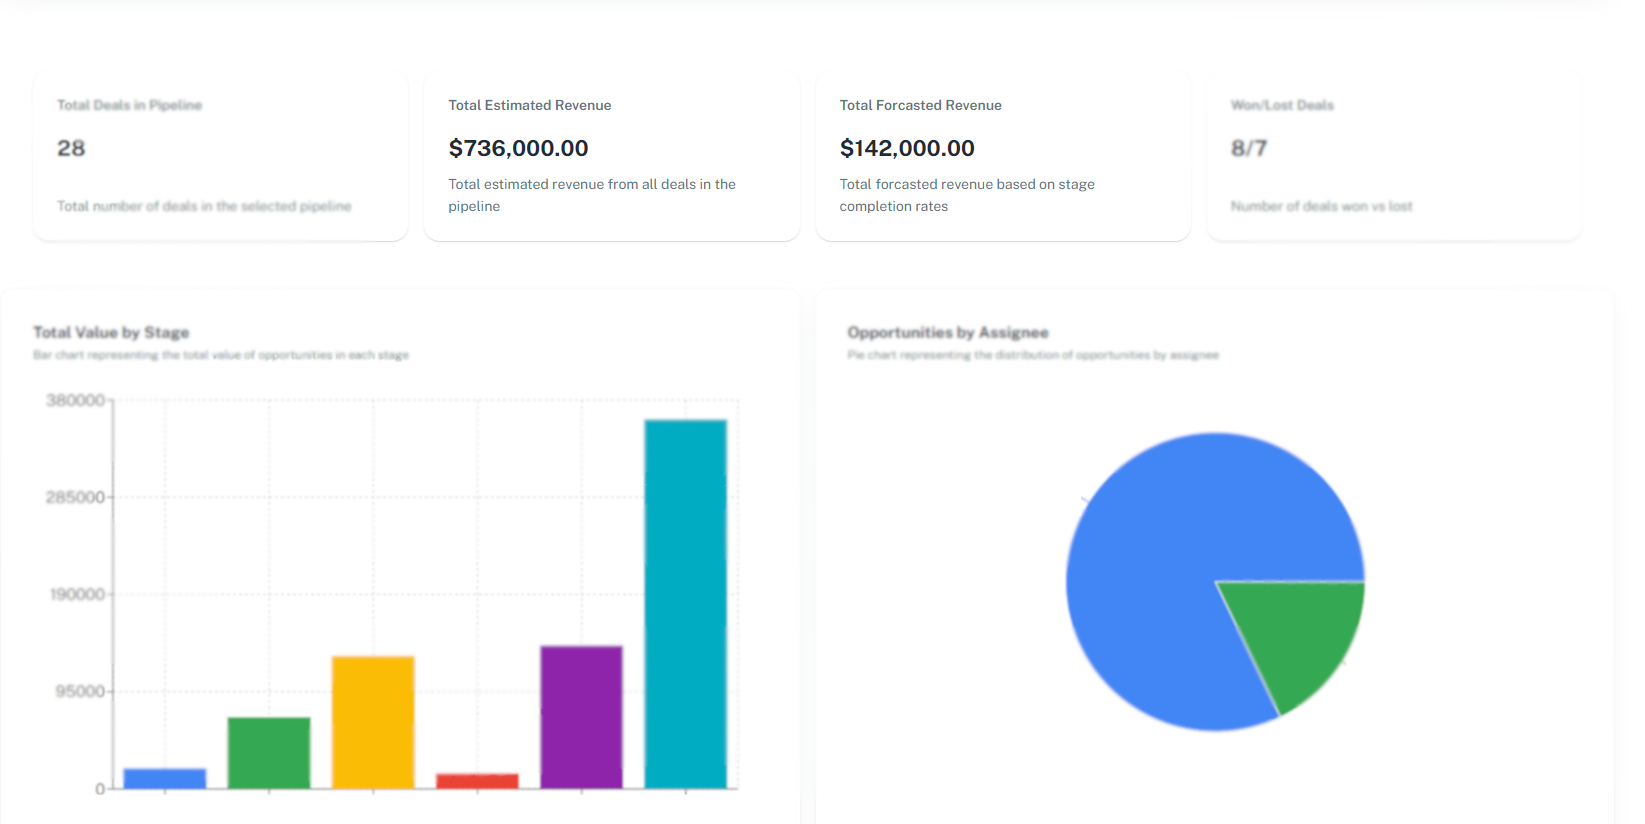Screen dimensions: 1645x824
Task: Click the blue bar in the stage chart
Action: pyautogui.click(x=165, y=778)
